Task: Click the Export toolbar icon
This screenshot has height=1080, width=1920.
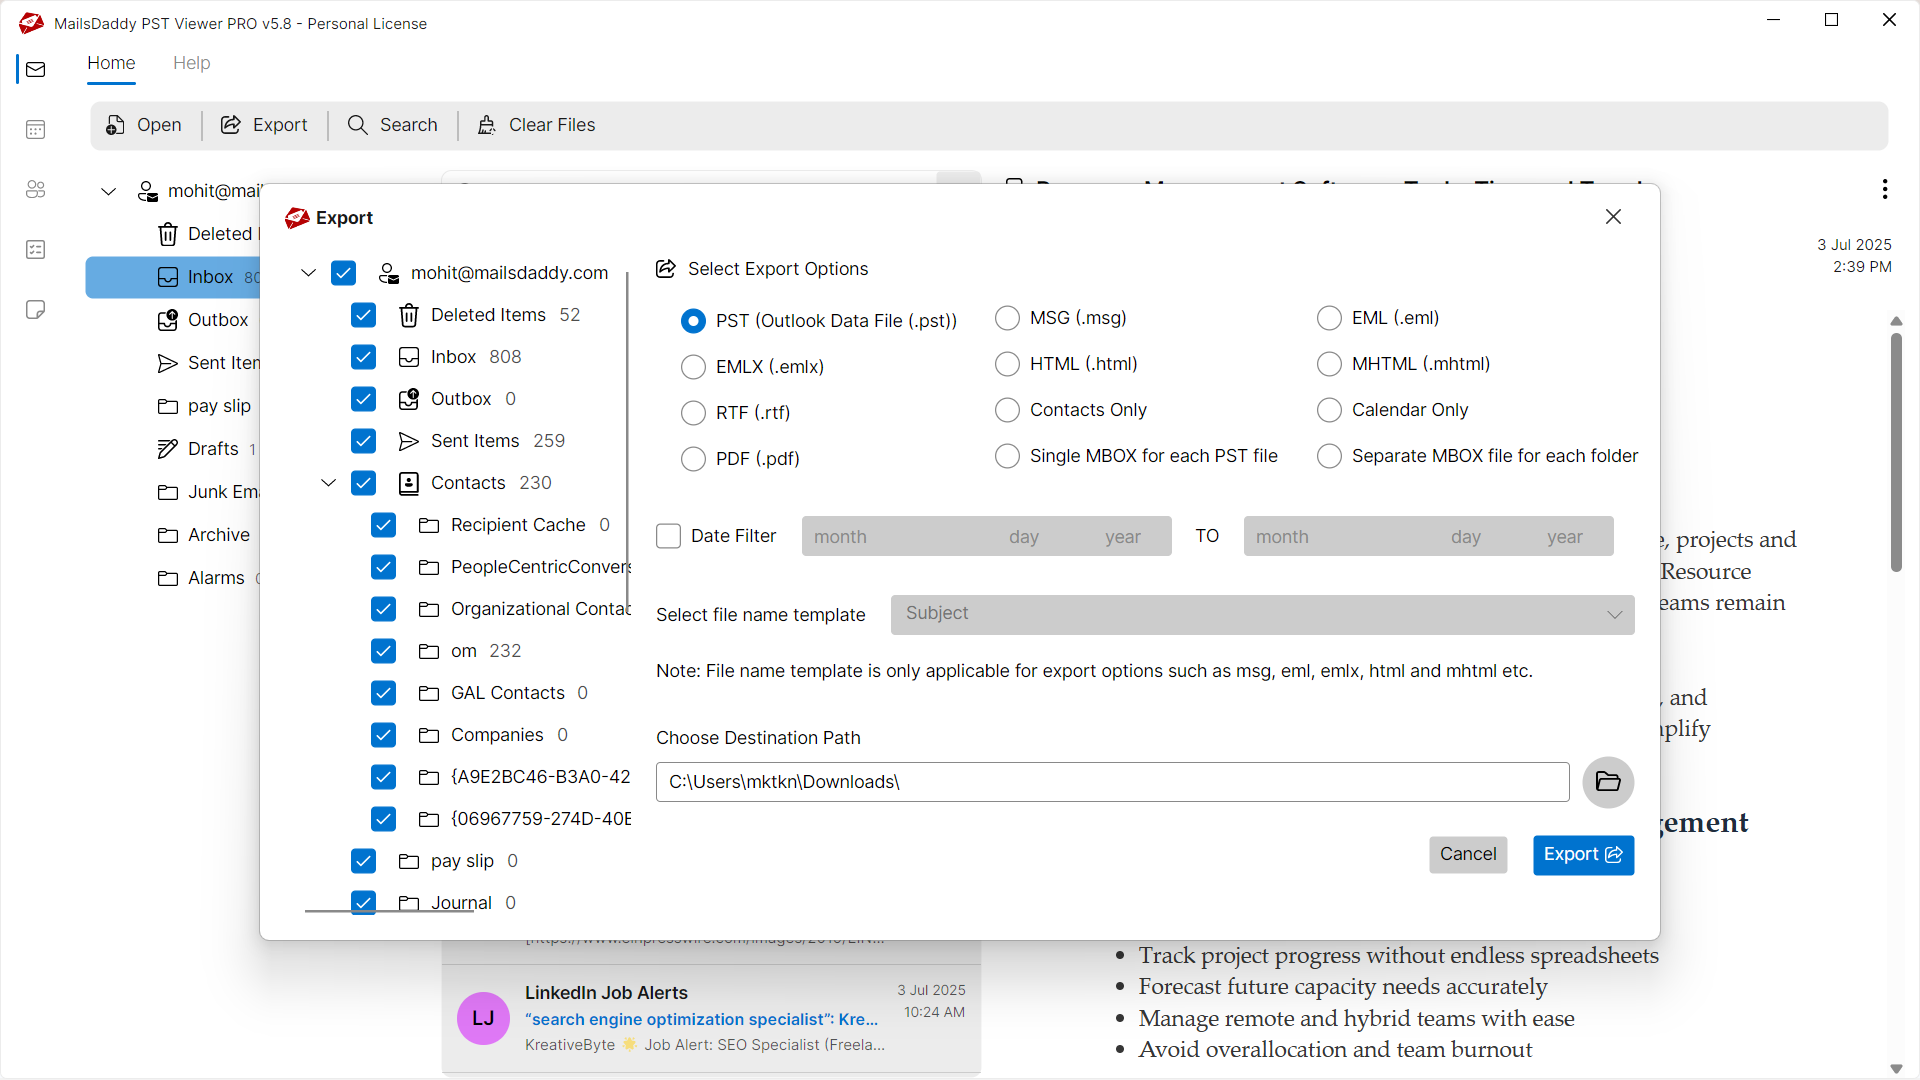Action: [x=231, y=125]
